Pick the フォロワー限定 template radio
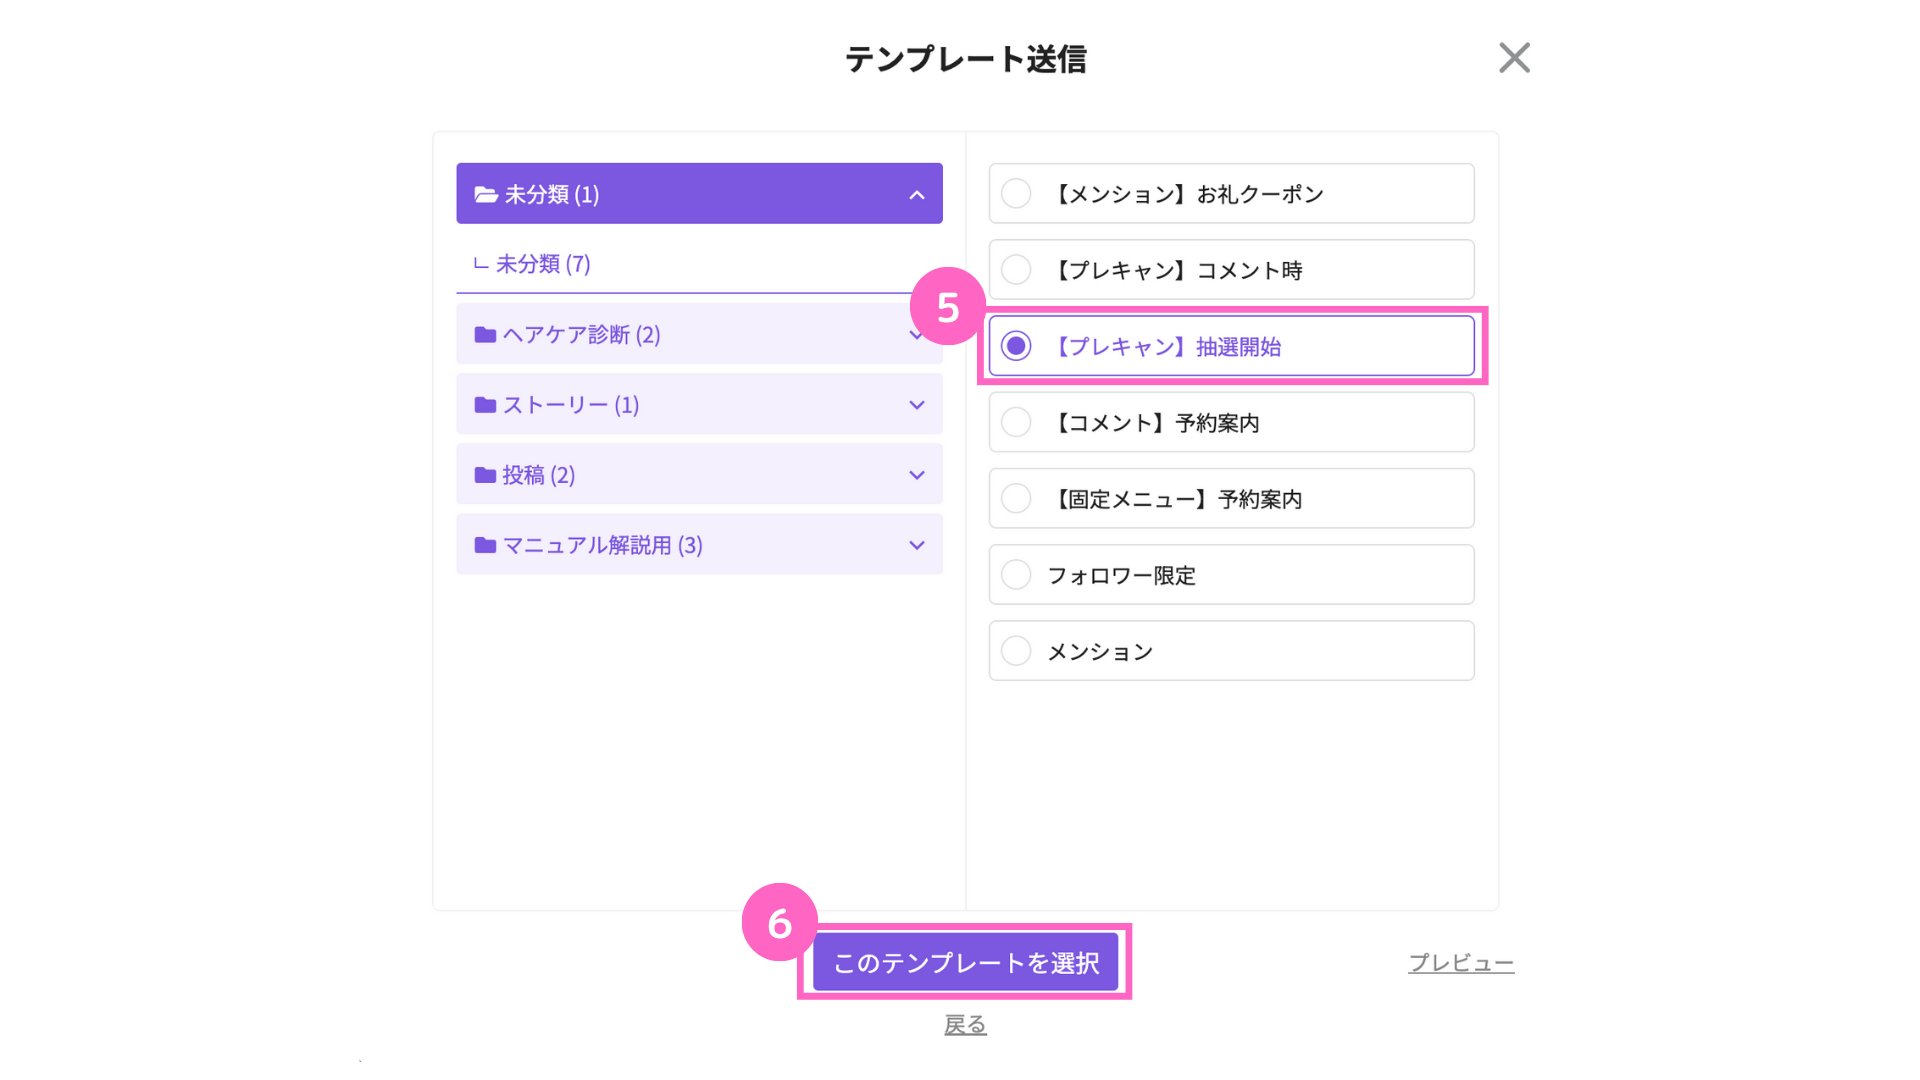The image size is (1920, 1080). click(x=1016, y=575)
